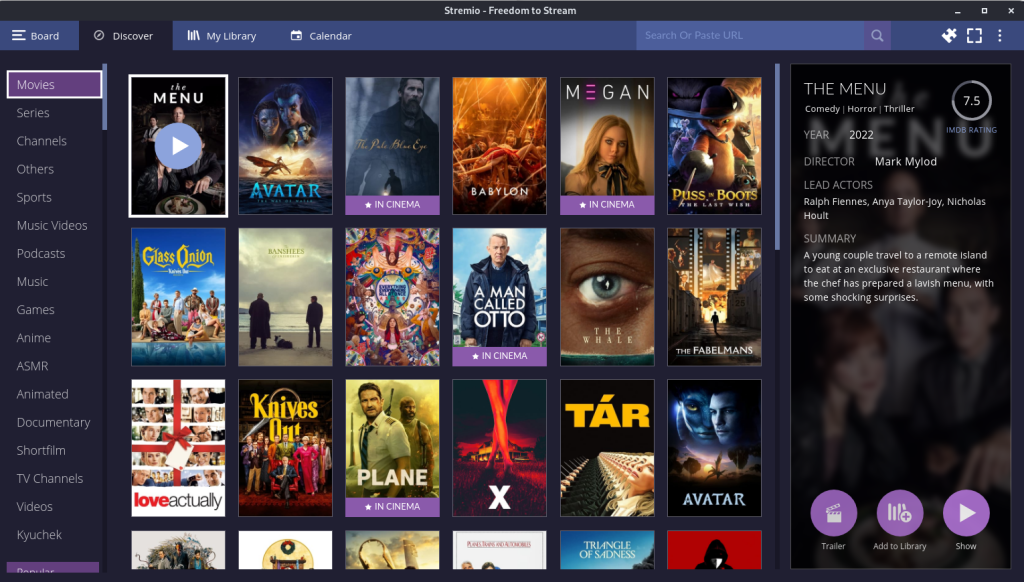The width and height of the screenshot is (1024, 582).
Task: Click the movie grid vertical scrollbar
Action: pyautogui.click(x=777, y=160)
